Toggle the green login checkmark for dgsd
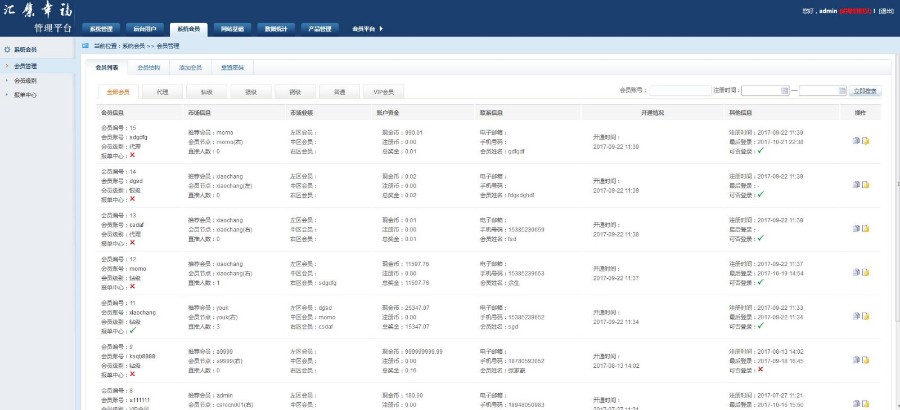The image size is (900, 410). 761,194
